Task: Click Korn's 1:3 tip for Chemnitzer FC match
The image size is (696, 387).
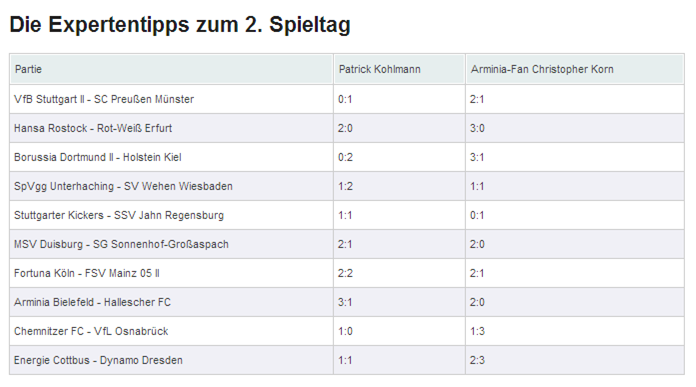Action: click(x=477, y=331)
